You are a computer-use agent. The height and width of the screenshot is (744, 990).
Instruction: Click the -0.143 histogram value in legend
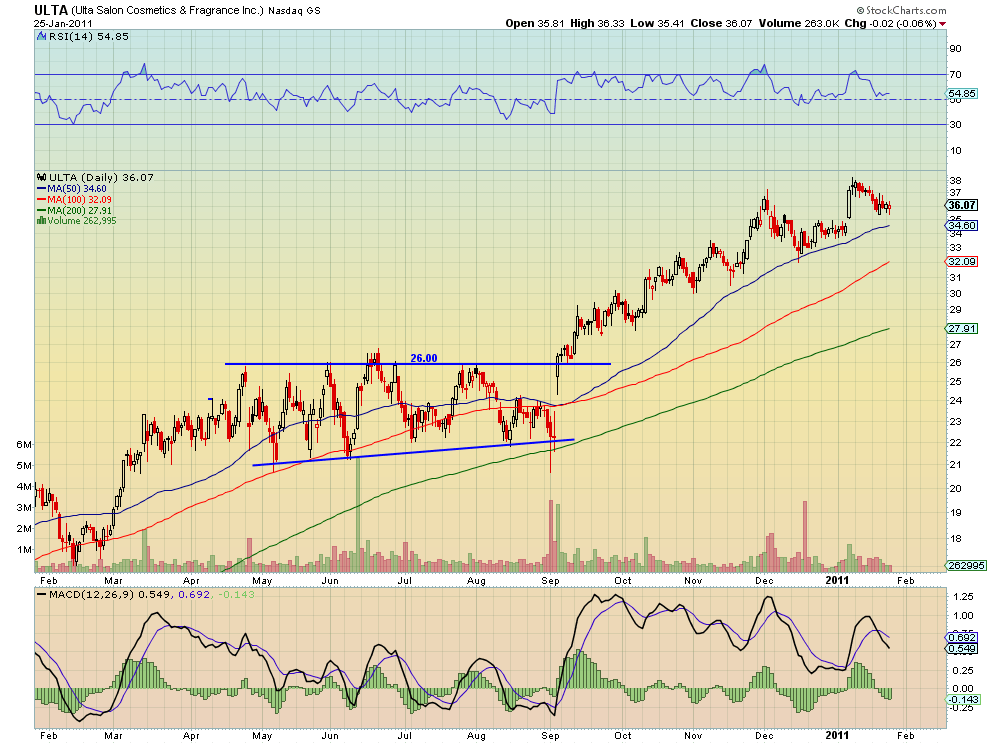point(236,594)
